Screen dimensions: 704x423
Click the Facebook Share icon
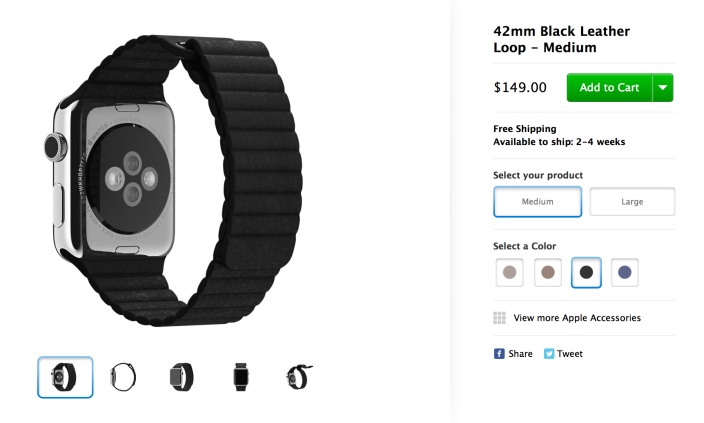499,354
